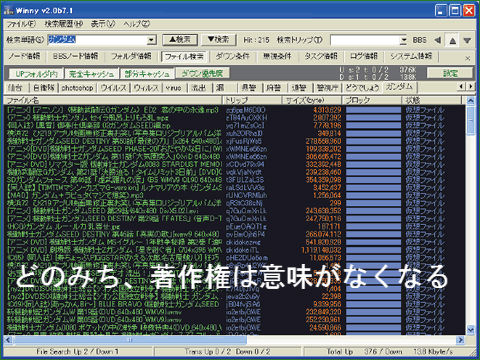Click the up triangle icon in the search toolbar

pos(452,41)
